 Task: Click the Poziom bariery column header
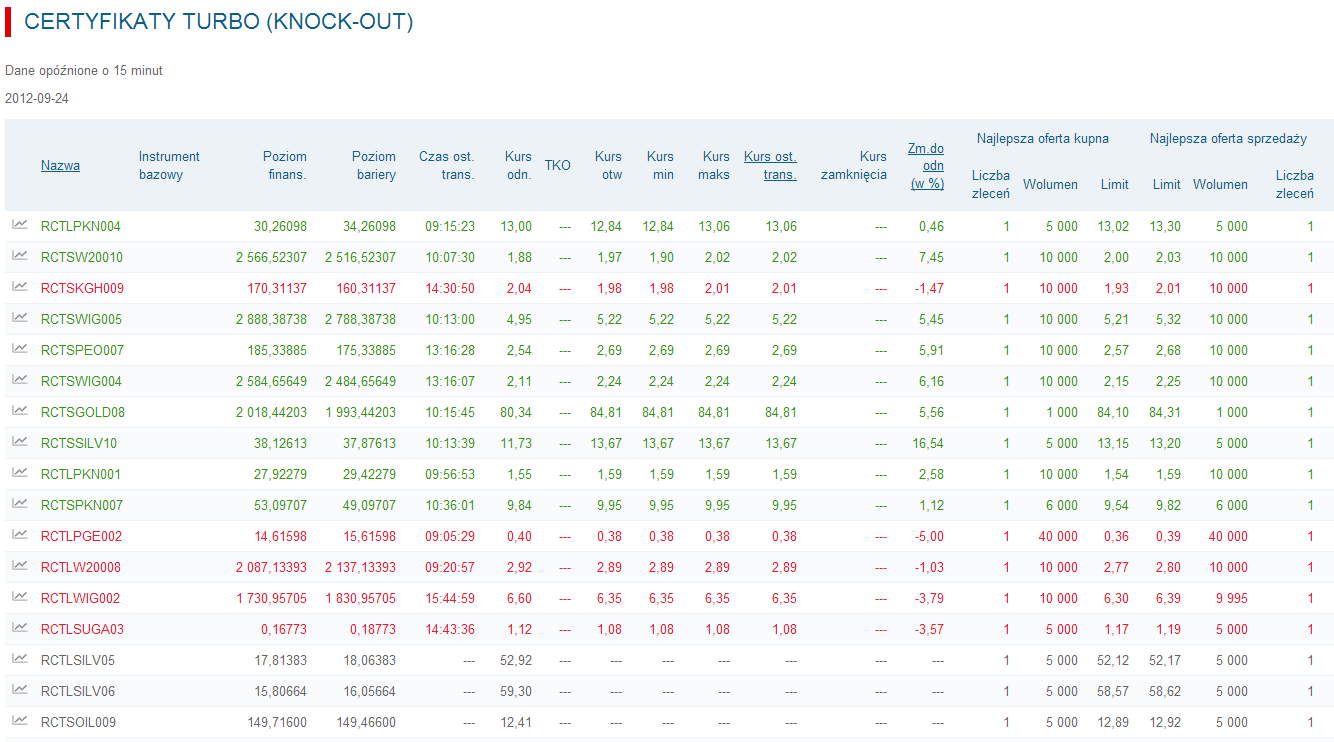tap(374, 166)
